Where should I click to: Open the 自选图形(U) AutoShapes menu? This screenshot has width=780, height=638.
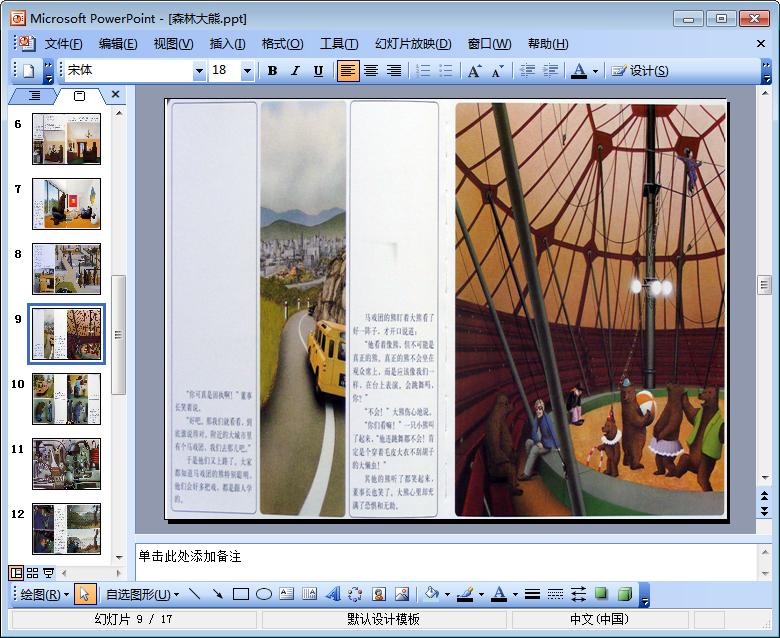pos(142,594)
